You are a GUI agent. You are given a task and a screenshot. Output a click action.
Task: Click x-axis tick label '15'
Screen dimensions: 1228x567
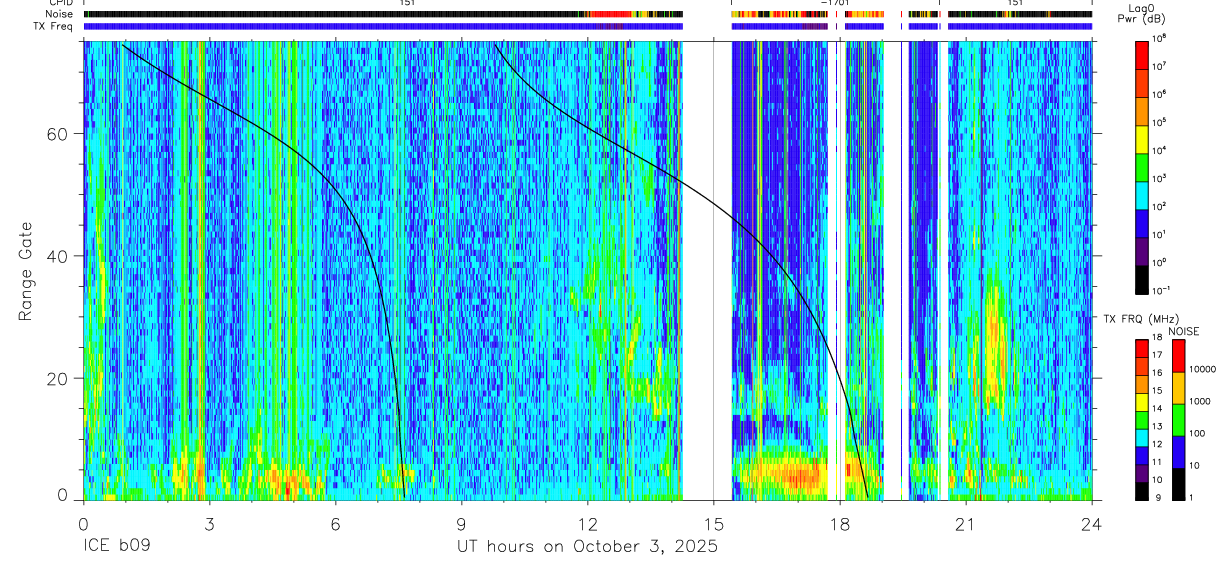tap(713, 522)
